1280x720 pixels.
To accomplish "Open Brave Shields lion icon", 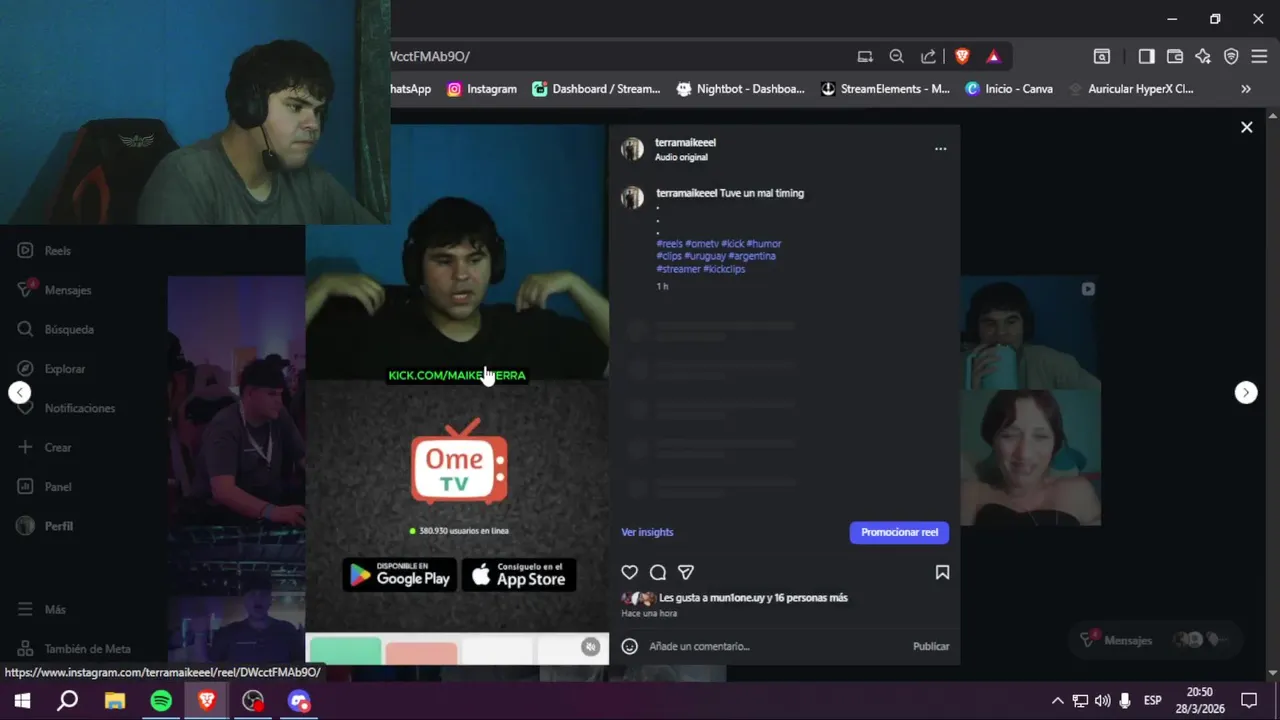I will coord(962,57).
